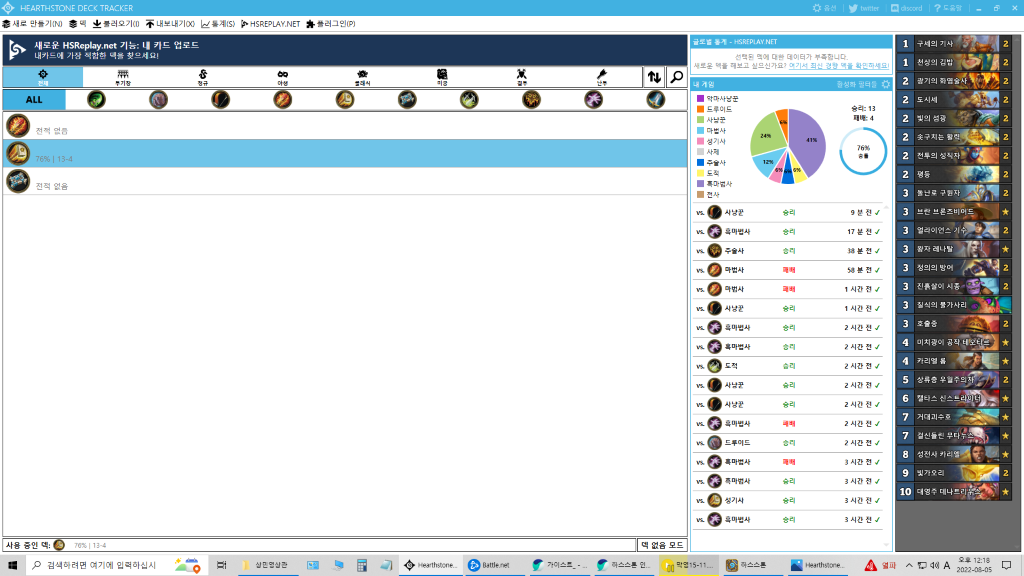Open game vs 사냥꾼 from 9 분 전
The width and height of the screenshot is (1024, 576).
tap(788, 212)
